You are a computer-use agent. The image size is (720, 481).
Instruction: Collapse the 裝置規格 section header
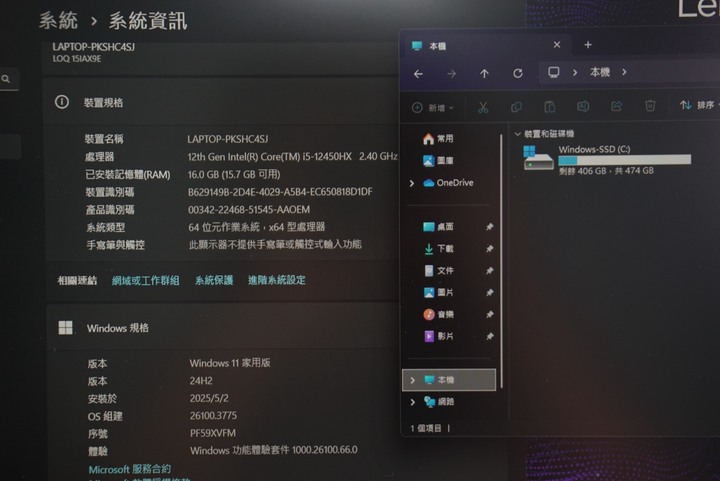[220, 102]
